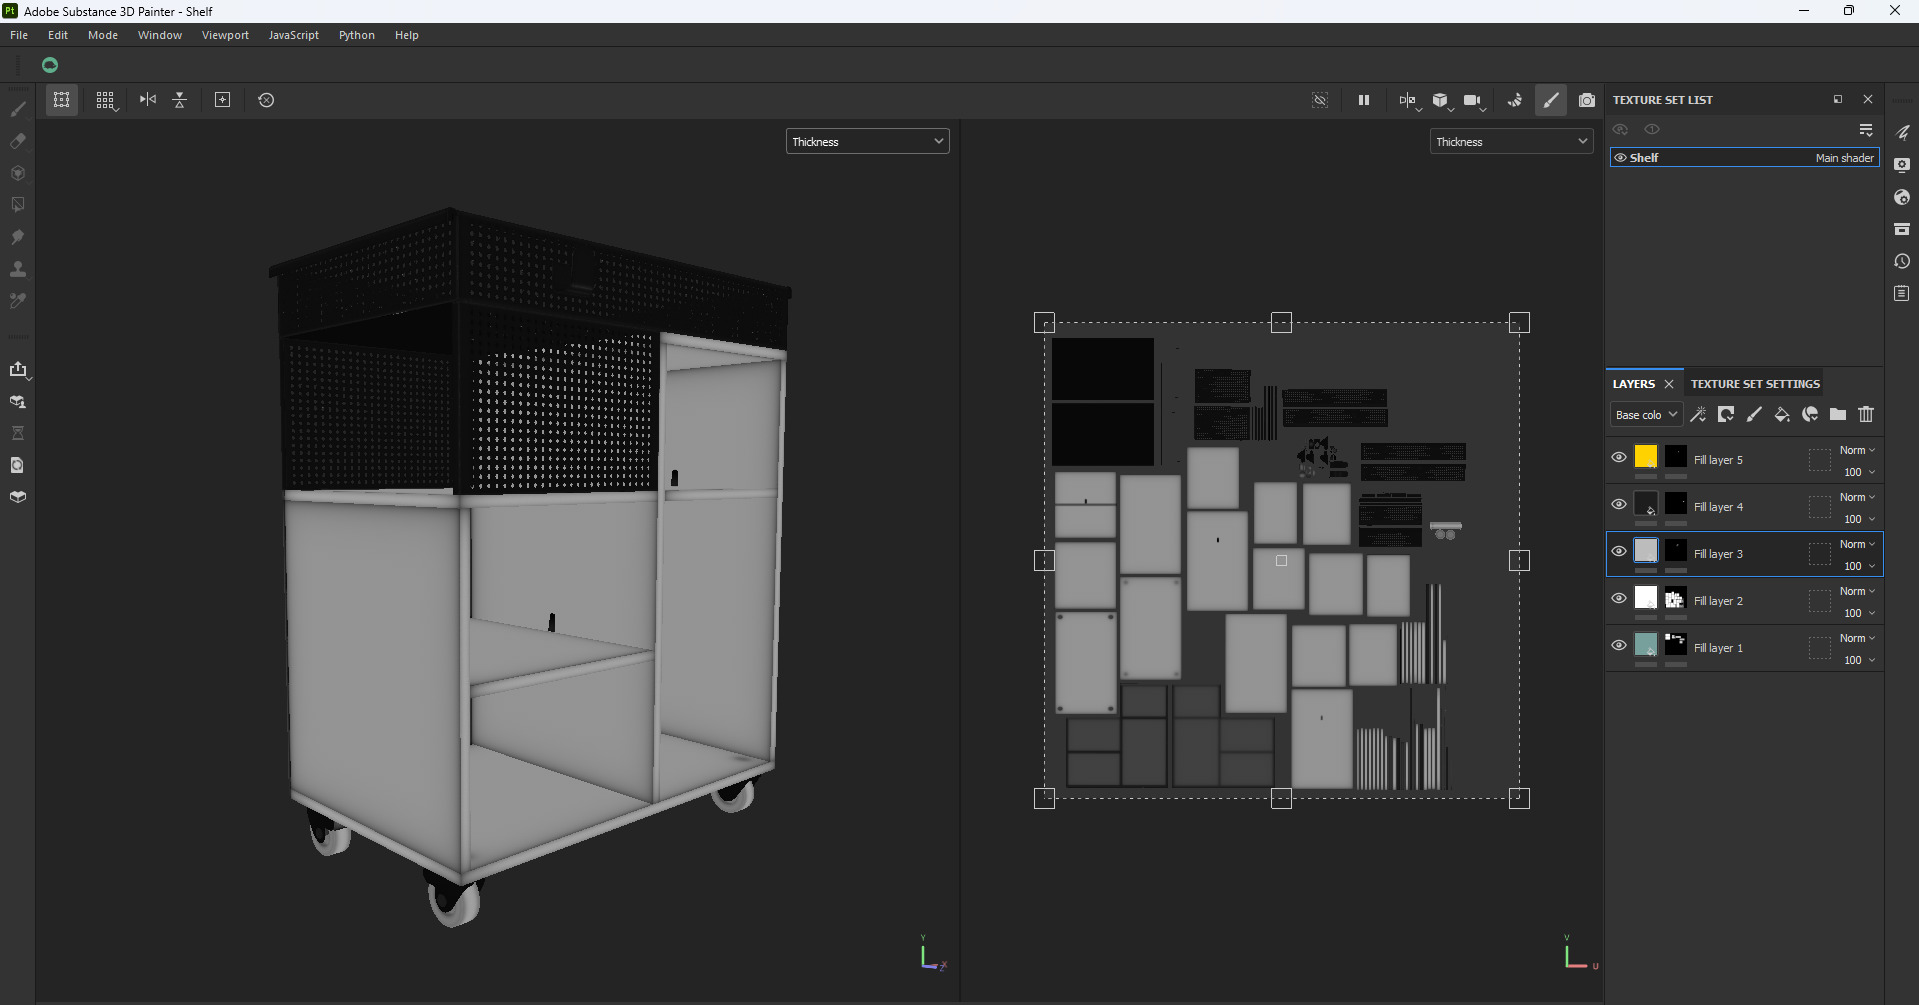This screenshot has height=1005, width=1919.
Task: Open the symmetry settings icon in viewport toolbar
Action: (1408, 100)
